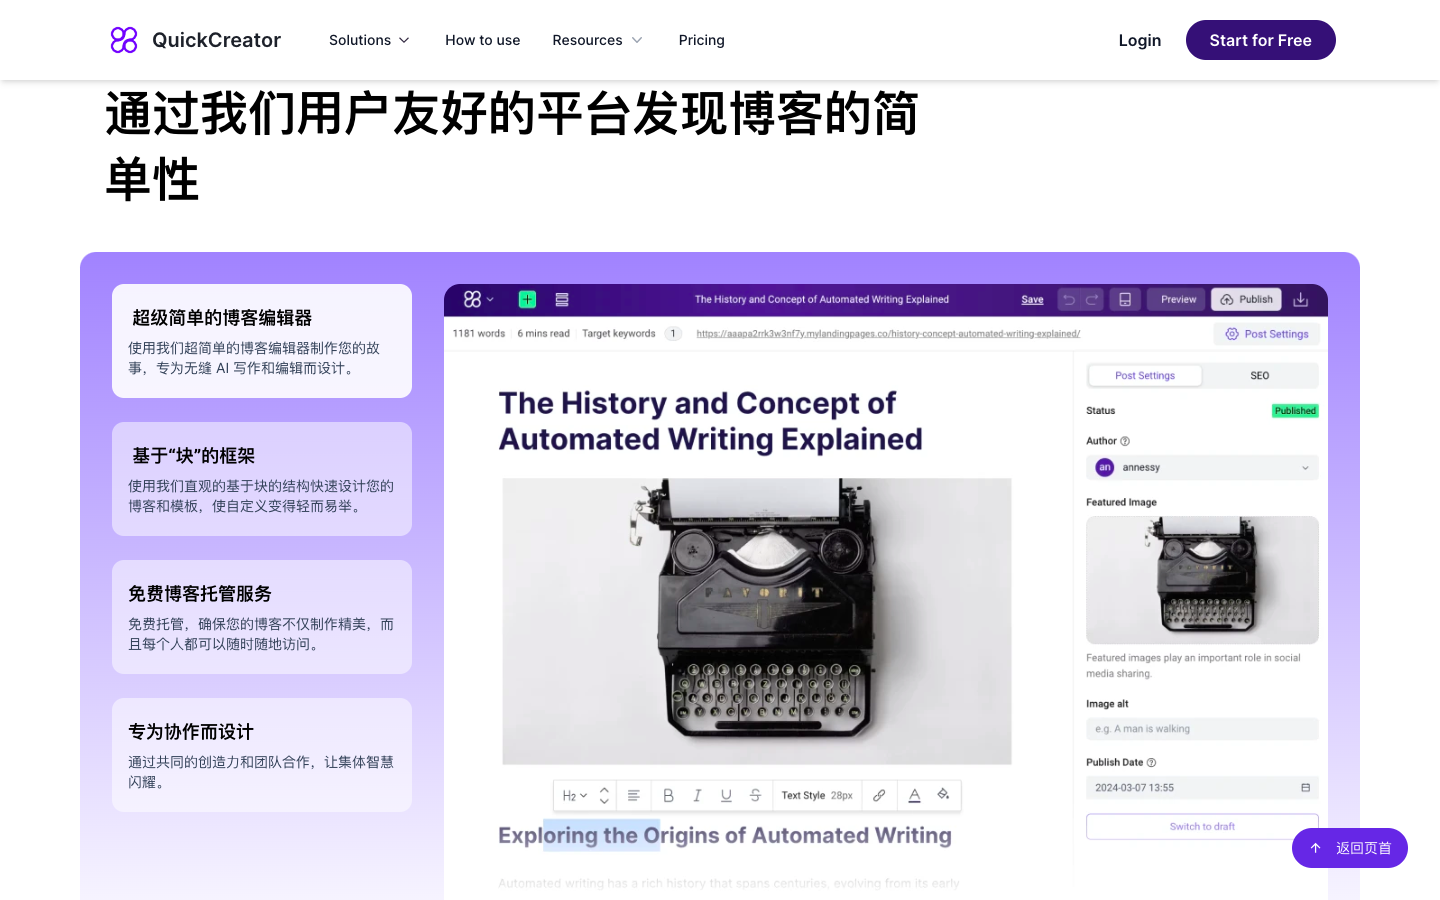1440x900 pixels.
Task: Click the Exploring the Origins heading
Action: click(725, 835)
